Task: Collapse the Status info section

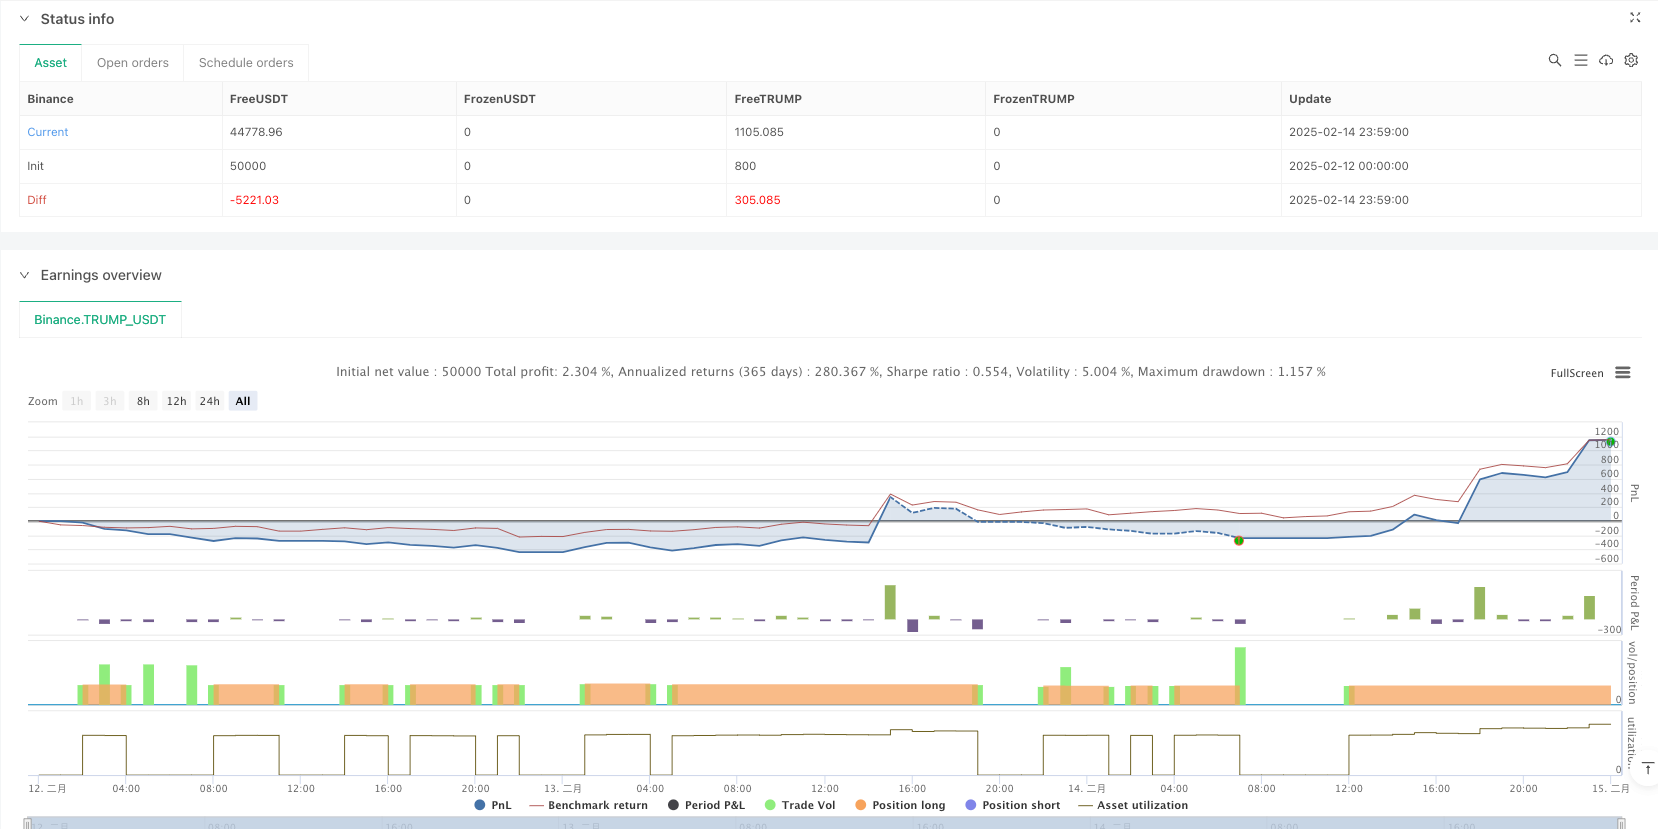Action: (x=25, y=19)
